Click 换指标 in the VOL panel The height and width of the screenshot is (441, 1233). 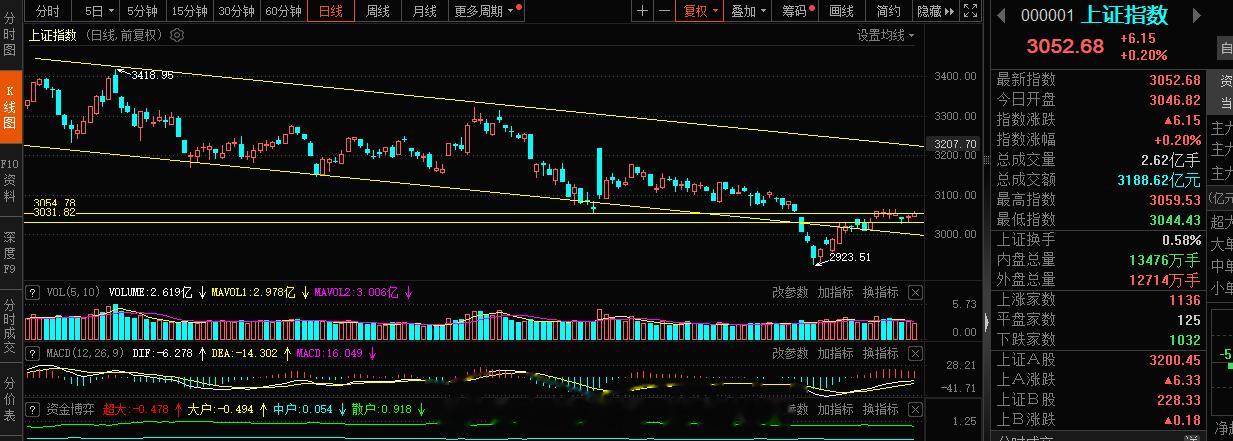coord(880,293)
